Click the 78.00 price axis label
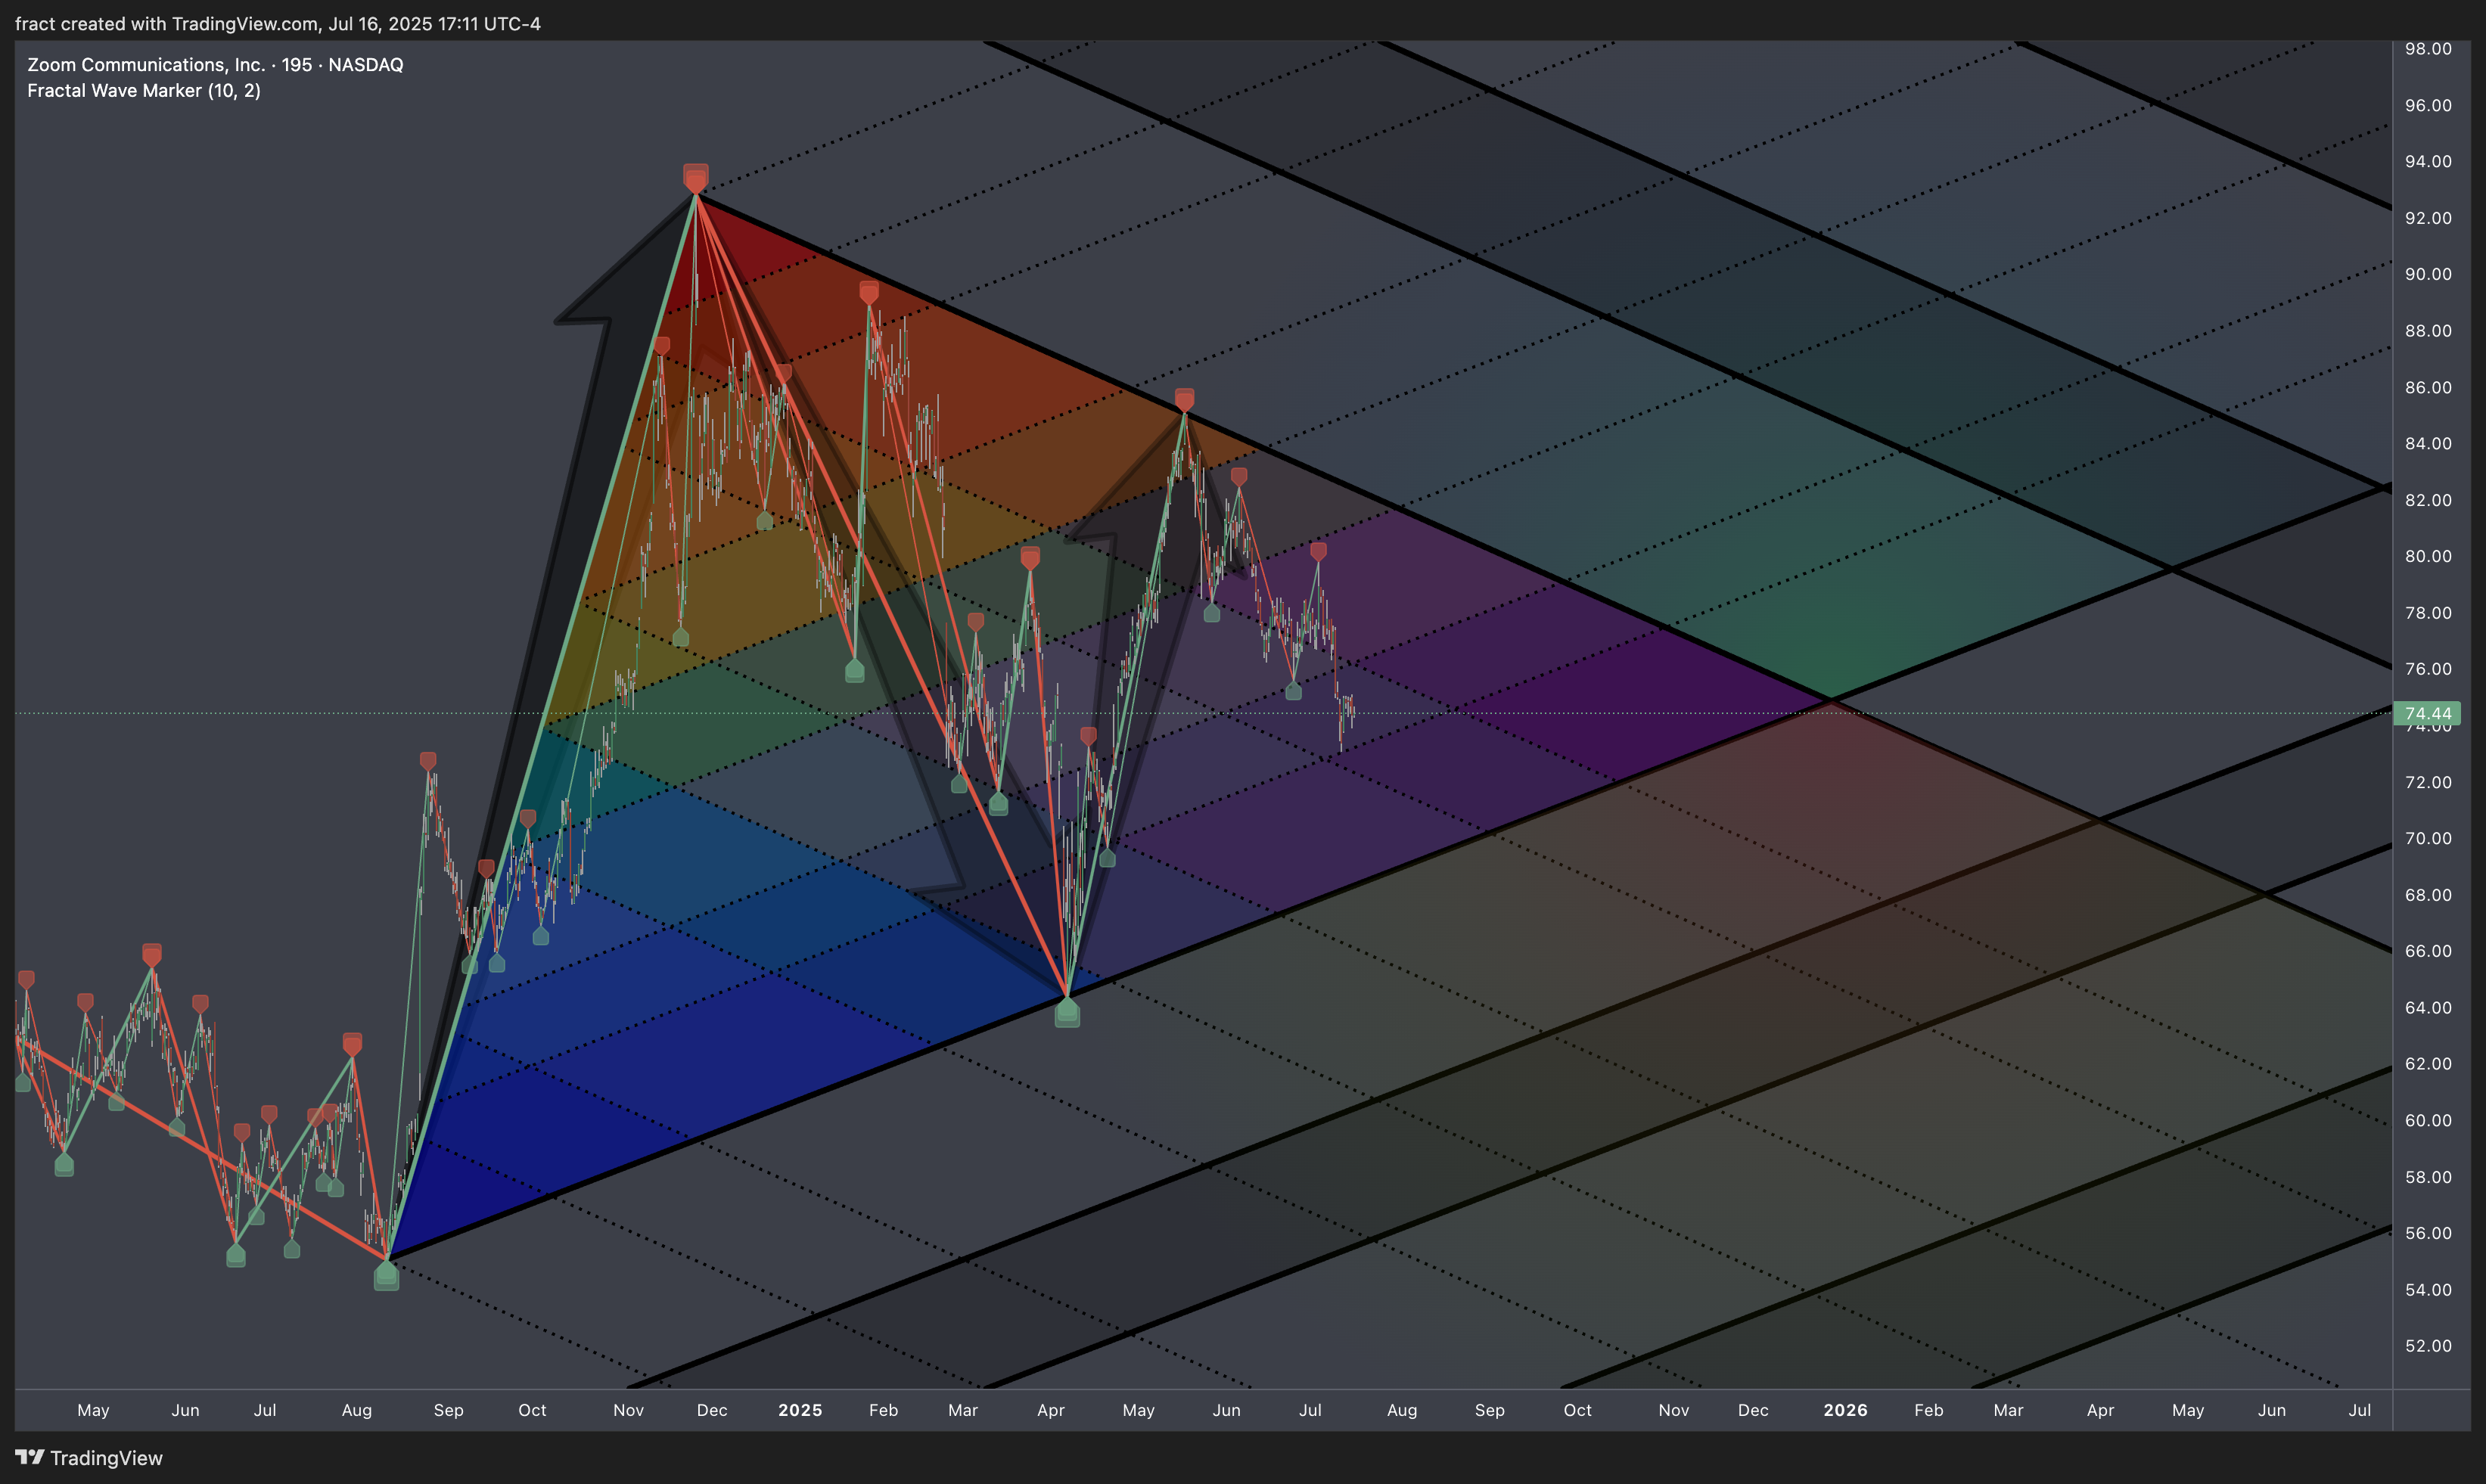This screenshot has width=2486, height=1484. click(x=2428, y=613)
